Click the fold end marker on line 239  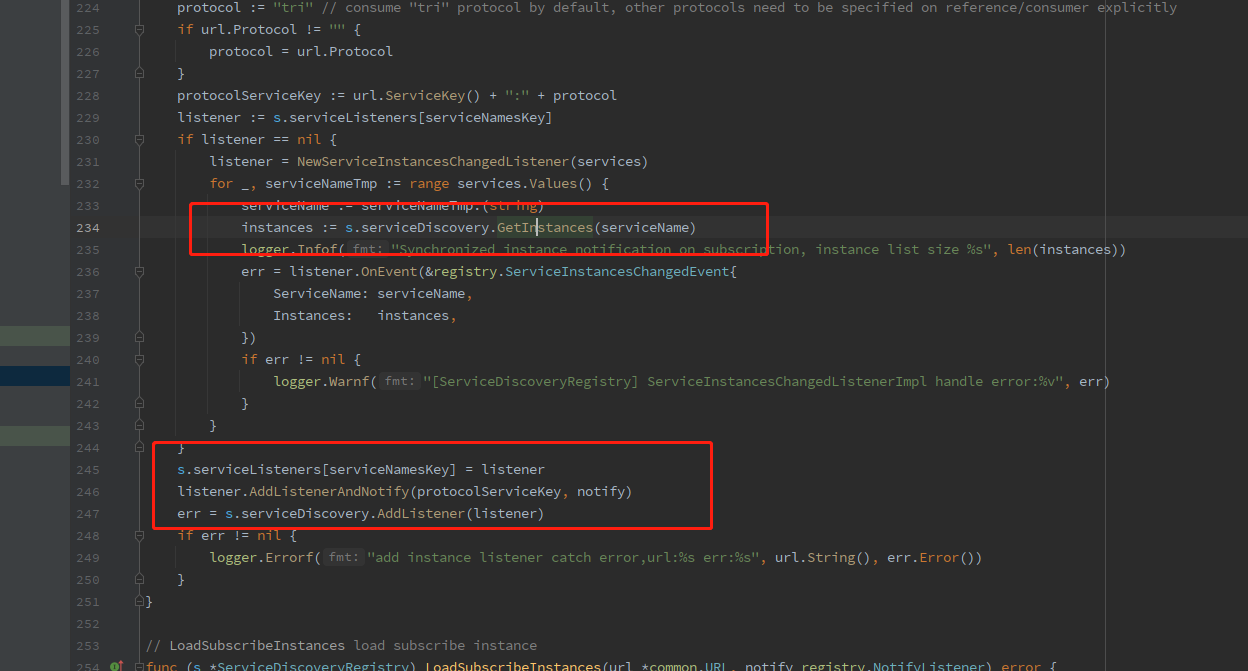140,338
